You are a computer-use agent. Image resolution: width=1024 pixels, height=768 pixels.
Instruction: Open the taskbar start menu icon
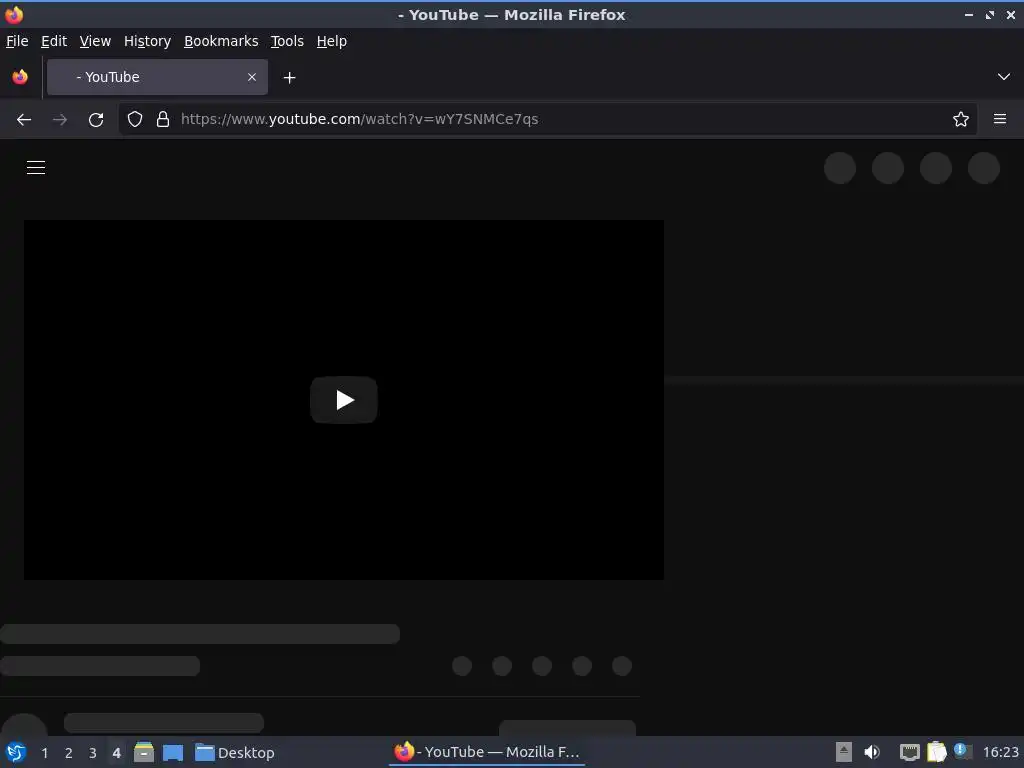coord(16,752)
